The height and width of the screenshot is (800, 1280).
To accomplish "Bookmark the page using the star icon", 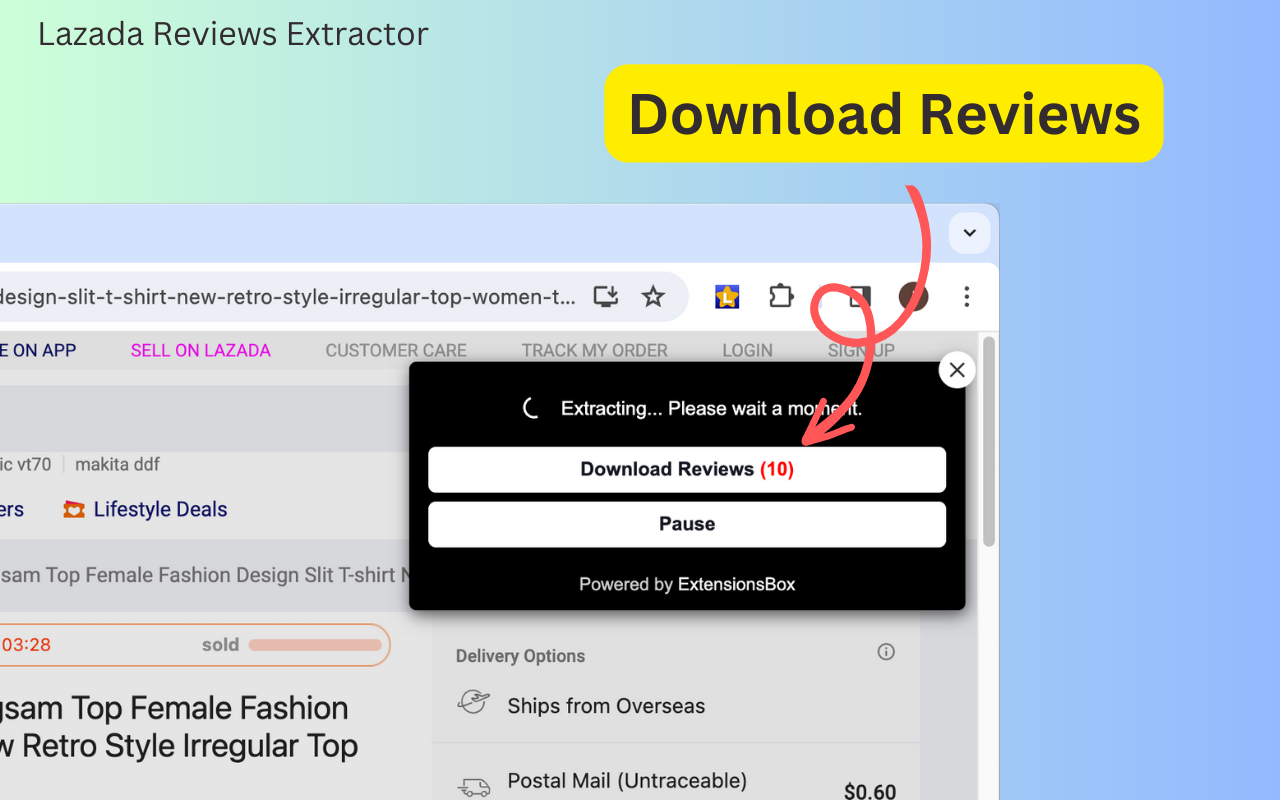I will pyautogui.click(x=653, y=296).
